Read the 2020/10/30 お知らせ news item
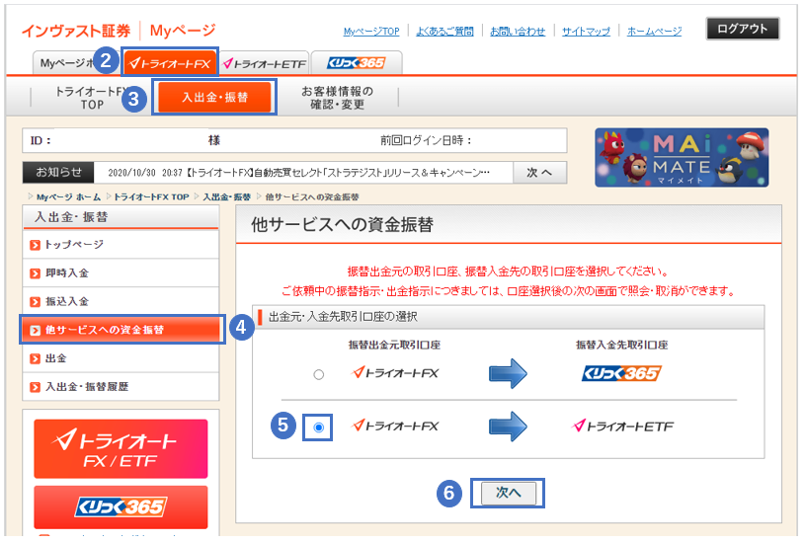 point(299,173)
